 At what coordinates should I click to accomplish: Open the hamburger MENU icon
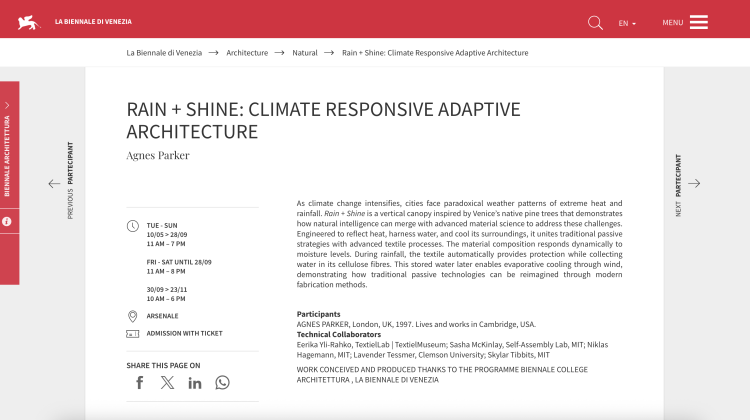pyautogui.click(x=699, y=22)
